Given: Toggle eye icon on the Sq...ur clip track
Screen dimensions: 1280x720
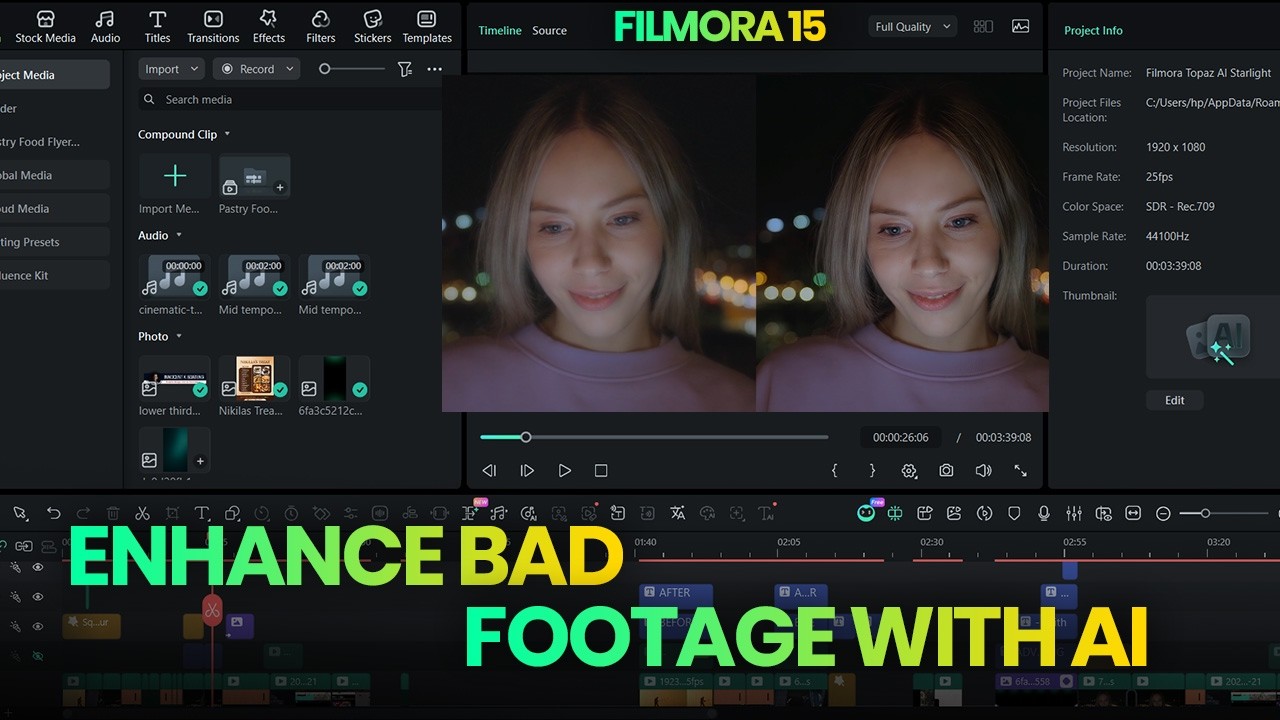Looking at the screenshot, I should (x=38, y=626).
